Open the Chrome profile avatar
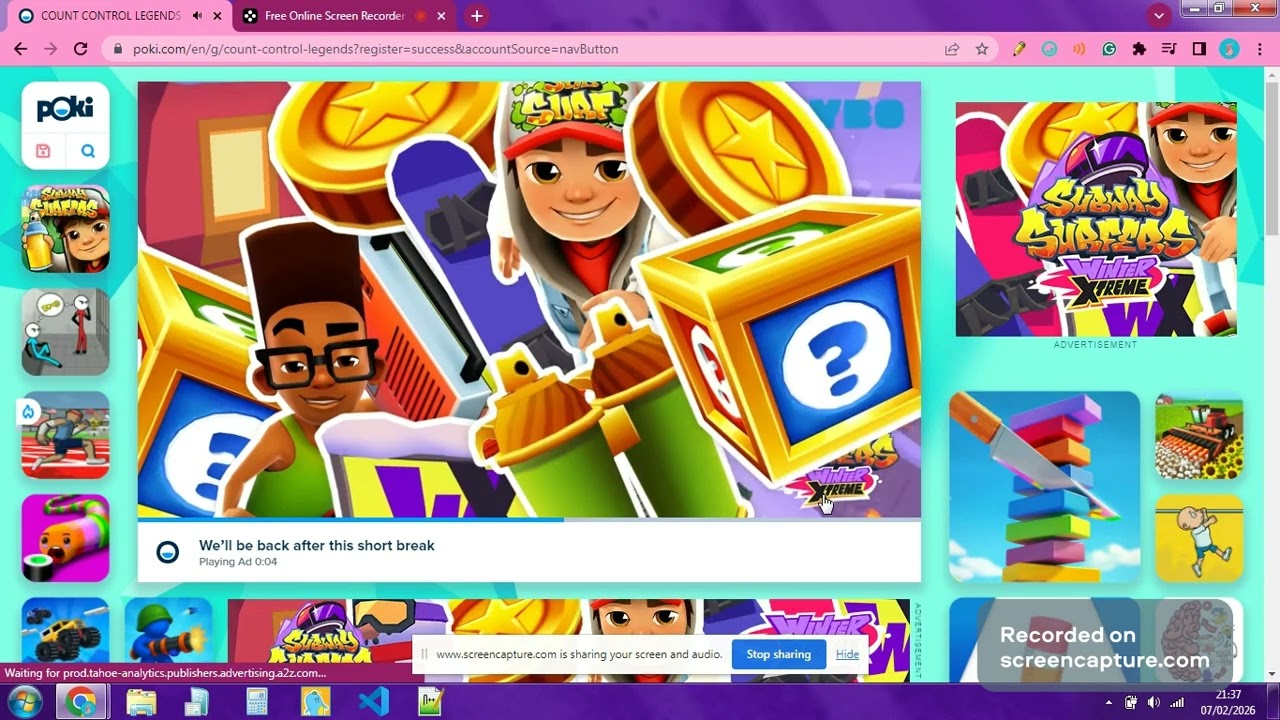1280x720 pixels. point(1229,48)
